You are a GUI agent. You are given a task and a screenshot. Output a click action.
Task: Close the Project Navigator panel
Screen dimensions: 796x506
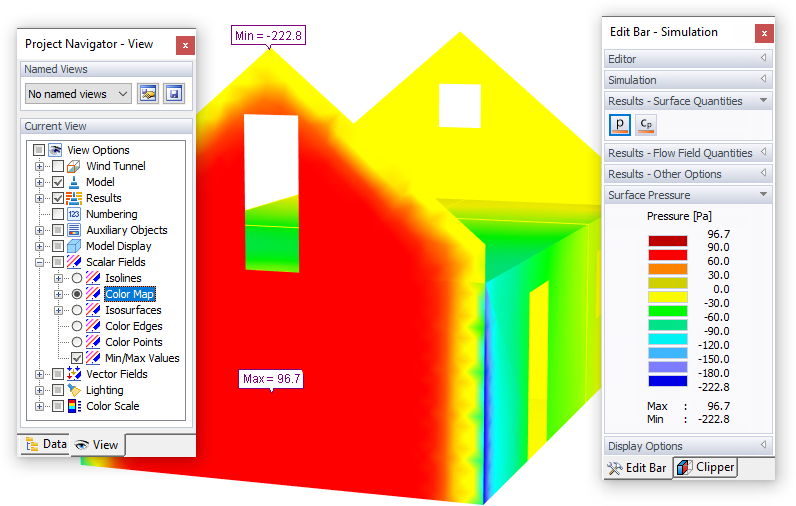click(x=185, y=45)
